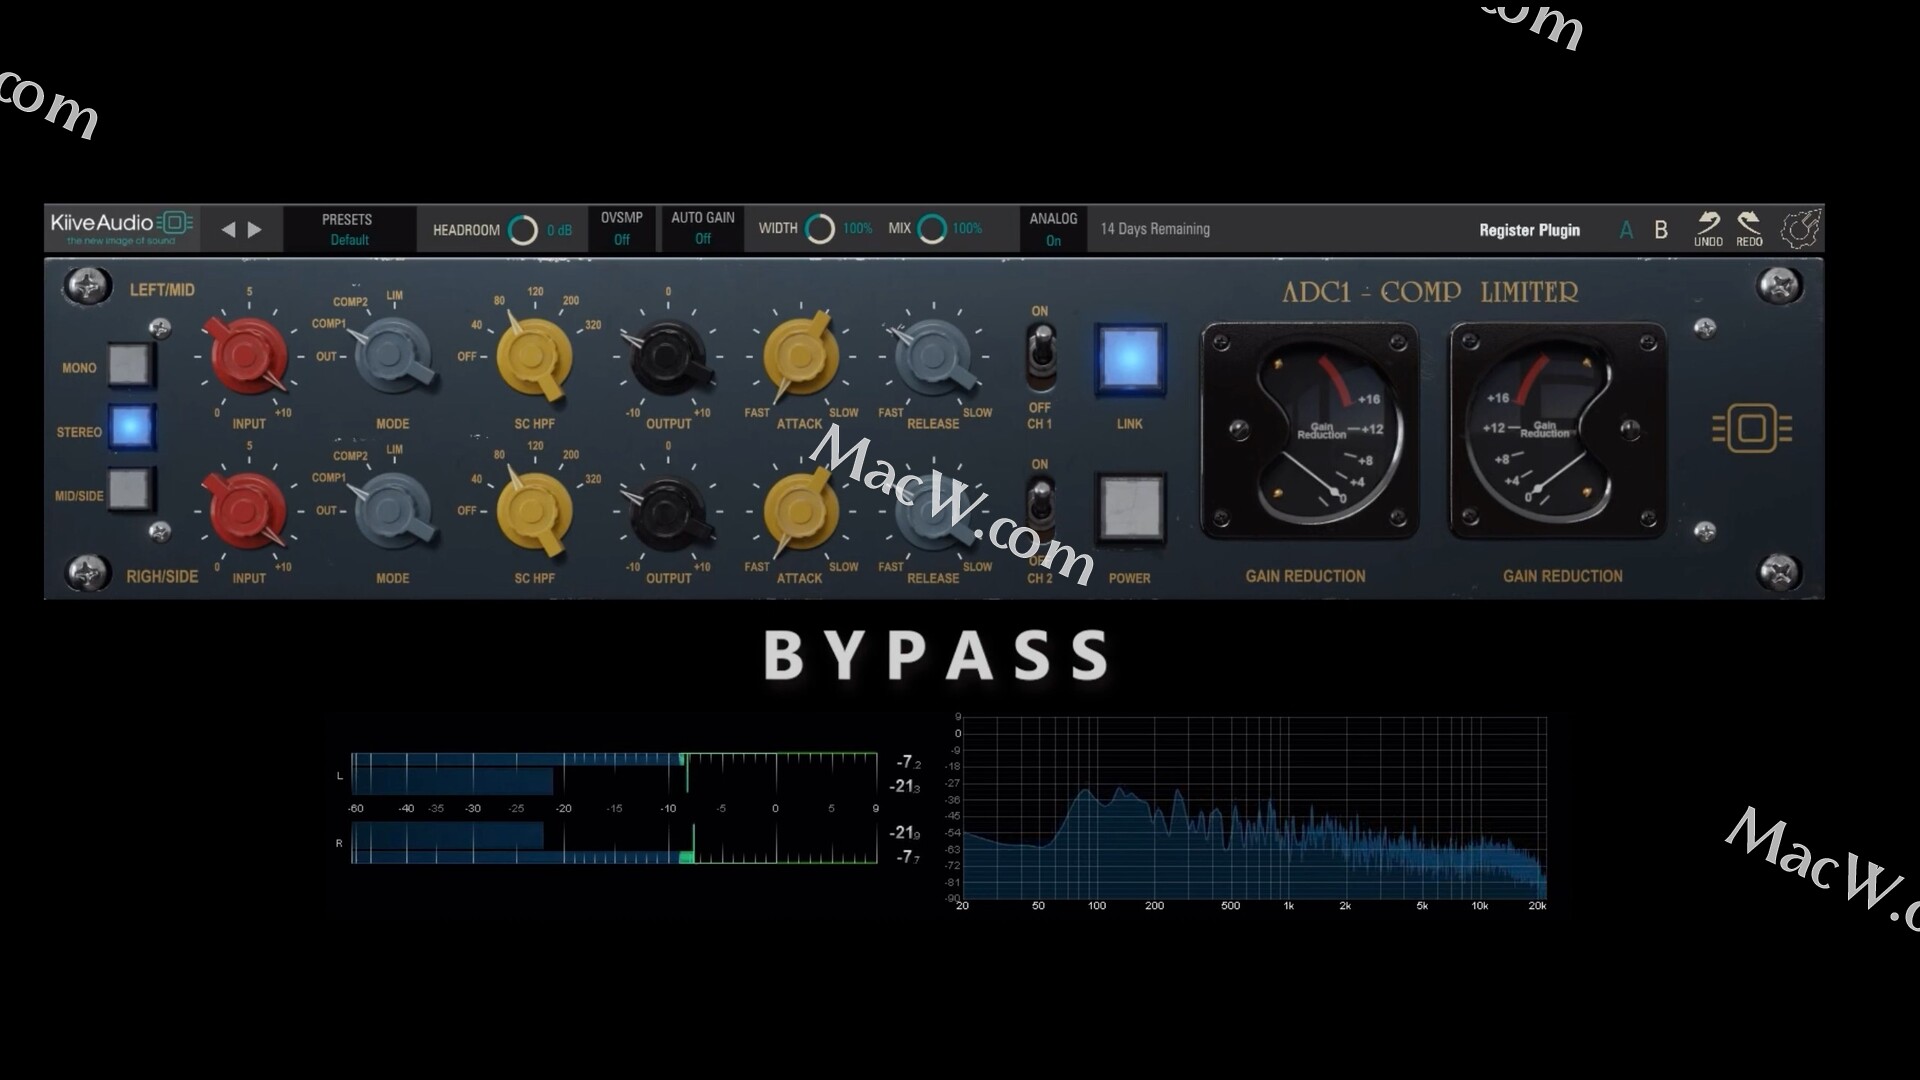This screenshot has height=1080, width=1920.
Task: Toggle Analog On setting
Action: [1053, 229]
